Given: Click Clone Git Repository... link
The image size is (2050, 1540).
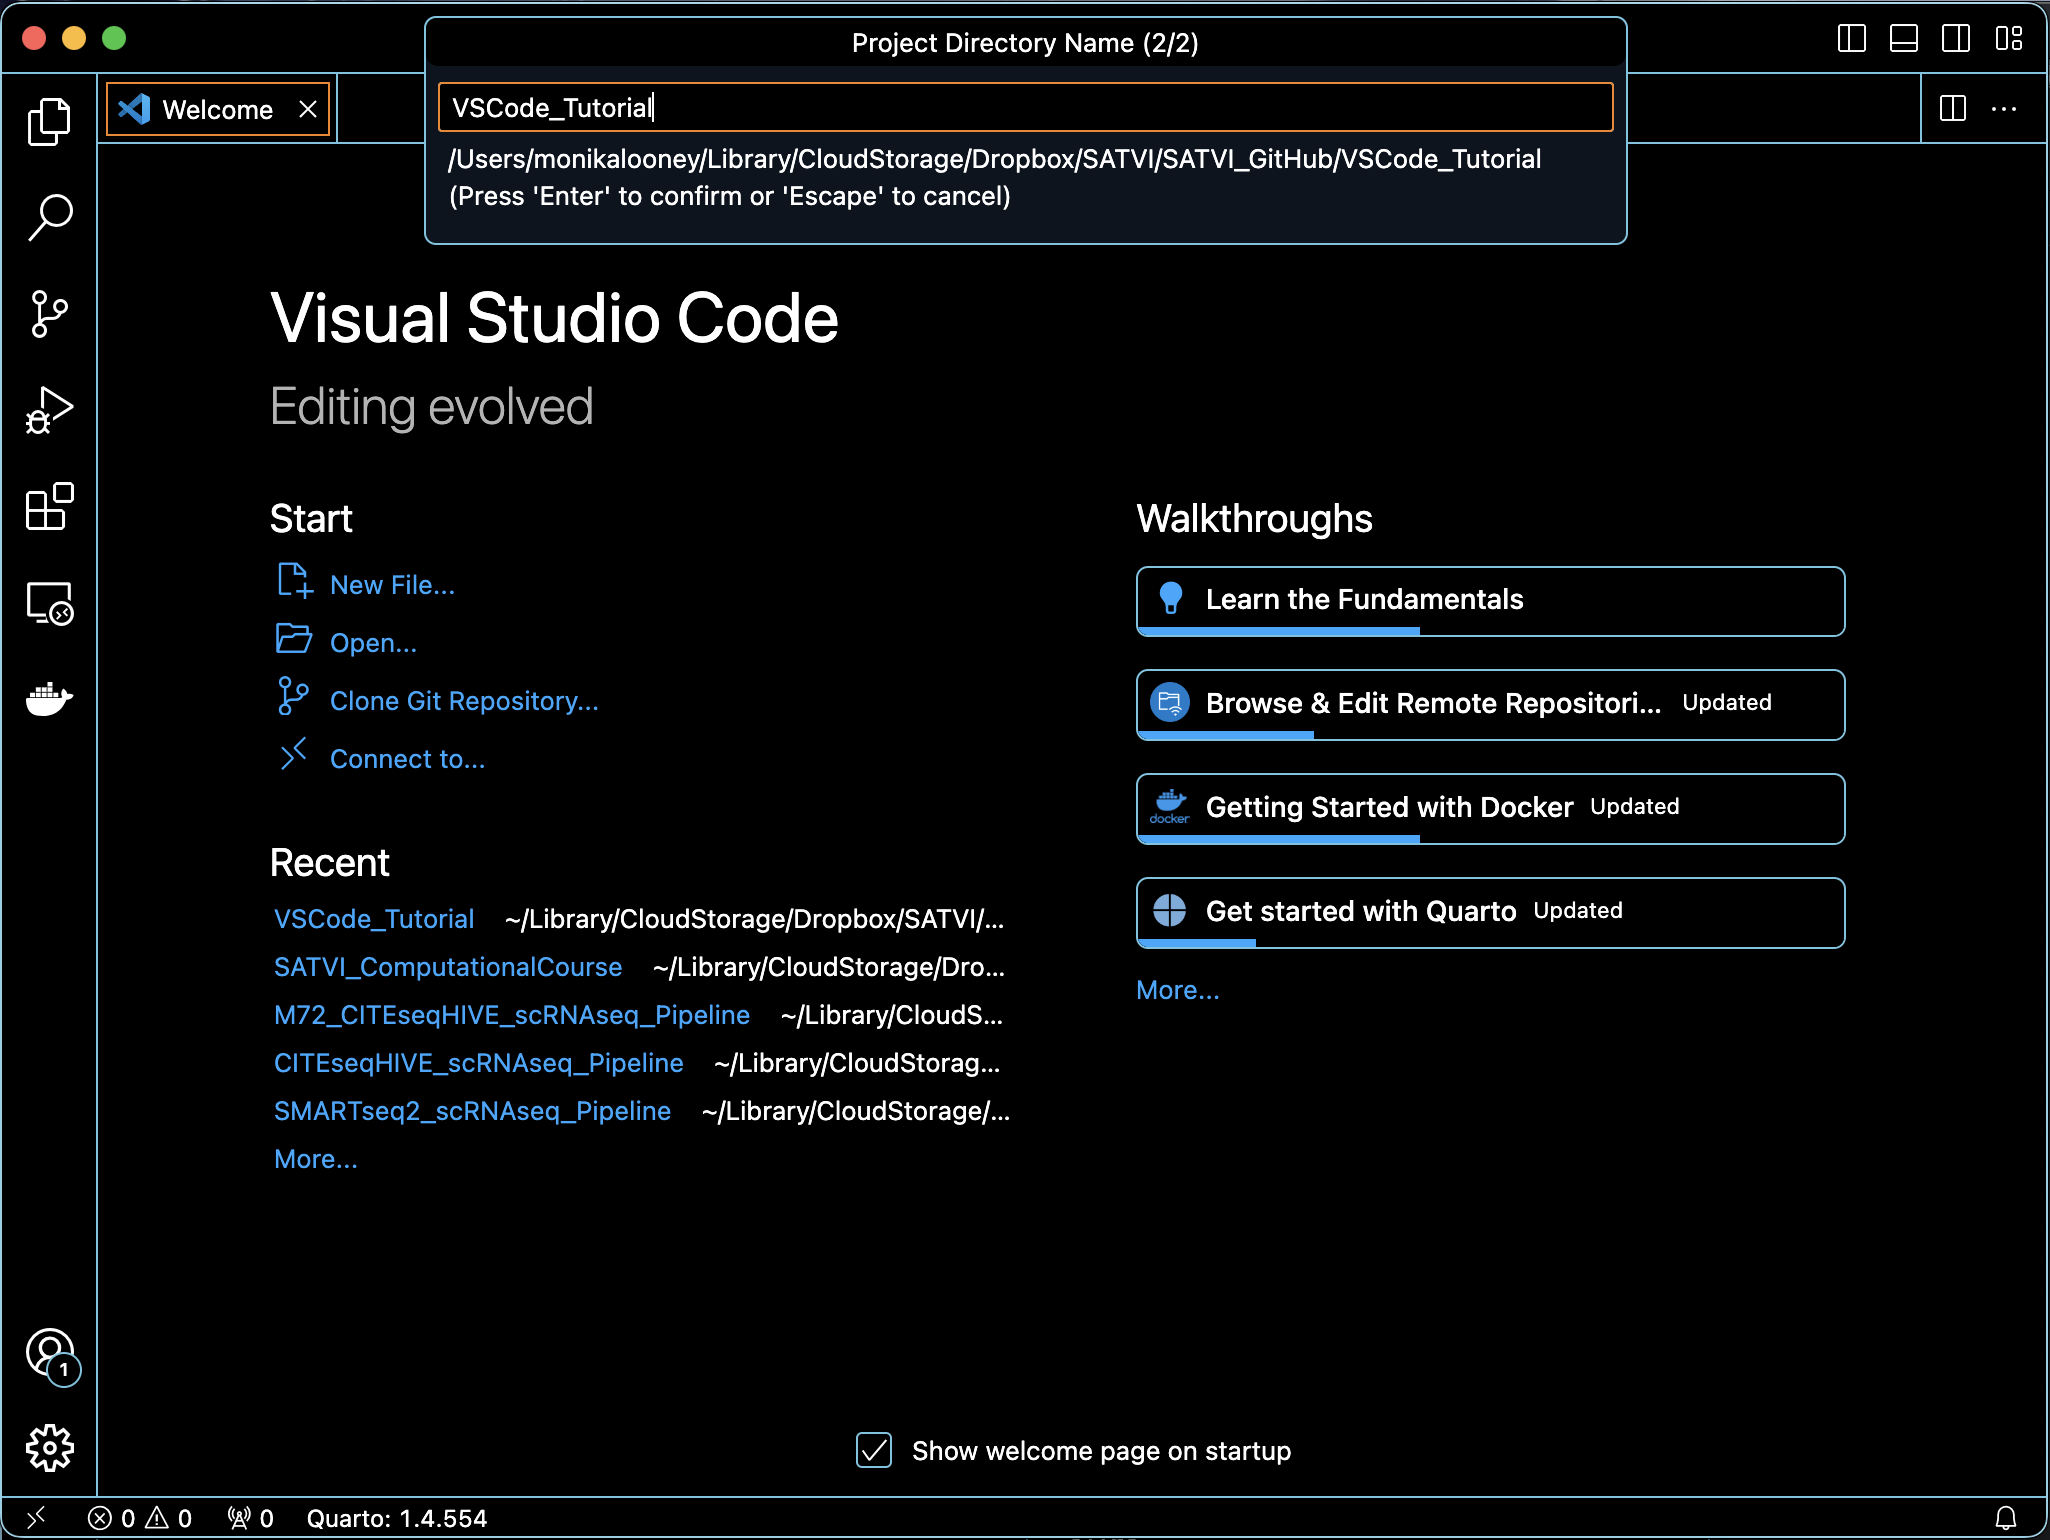Looking at the screenshot, I should [x=464, y=701].
